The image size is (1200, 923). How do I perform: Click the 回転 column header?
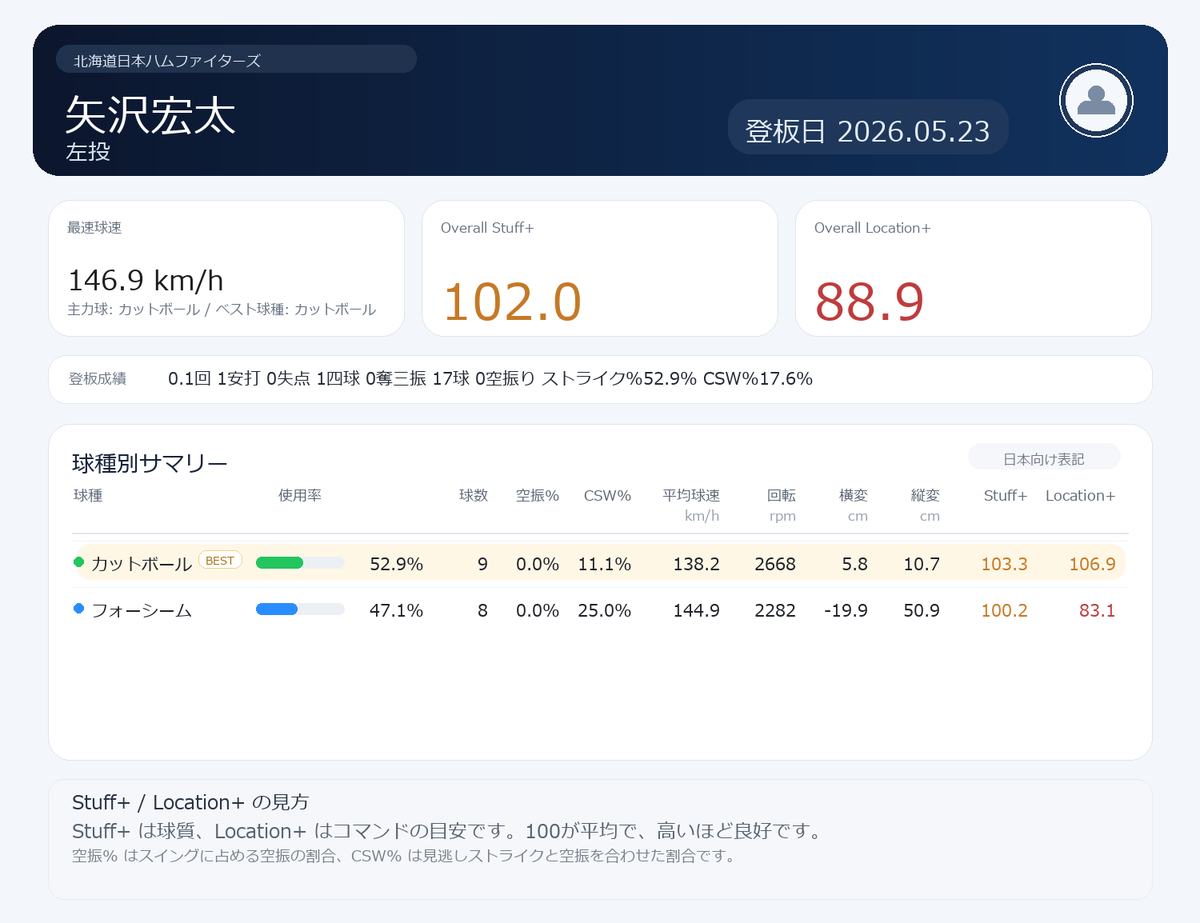point(781,496)
